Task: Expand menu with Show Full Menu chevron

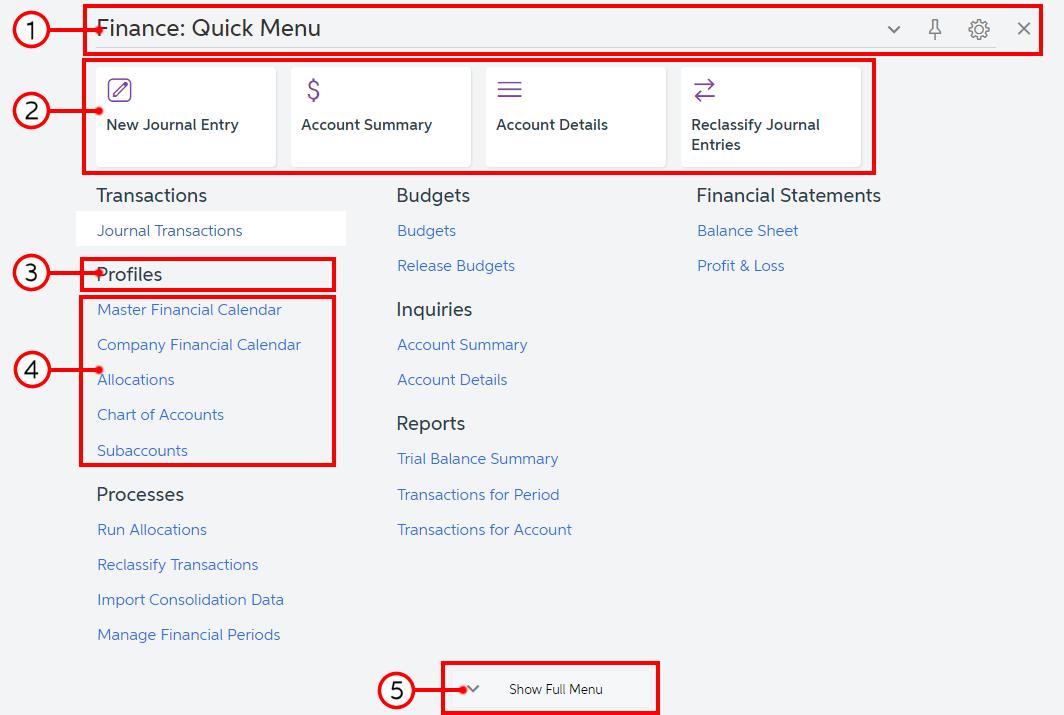Action: (x=474, y=688)
